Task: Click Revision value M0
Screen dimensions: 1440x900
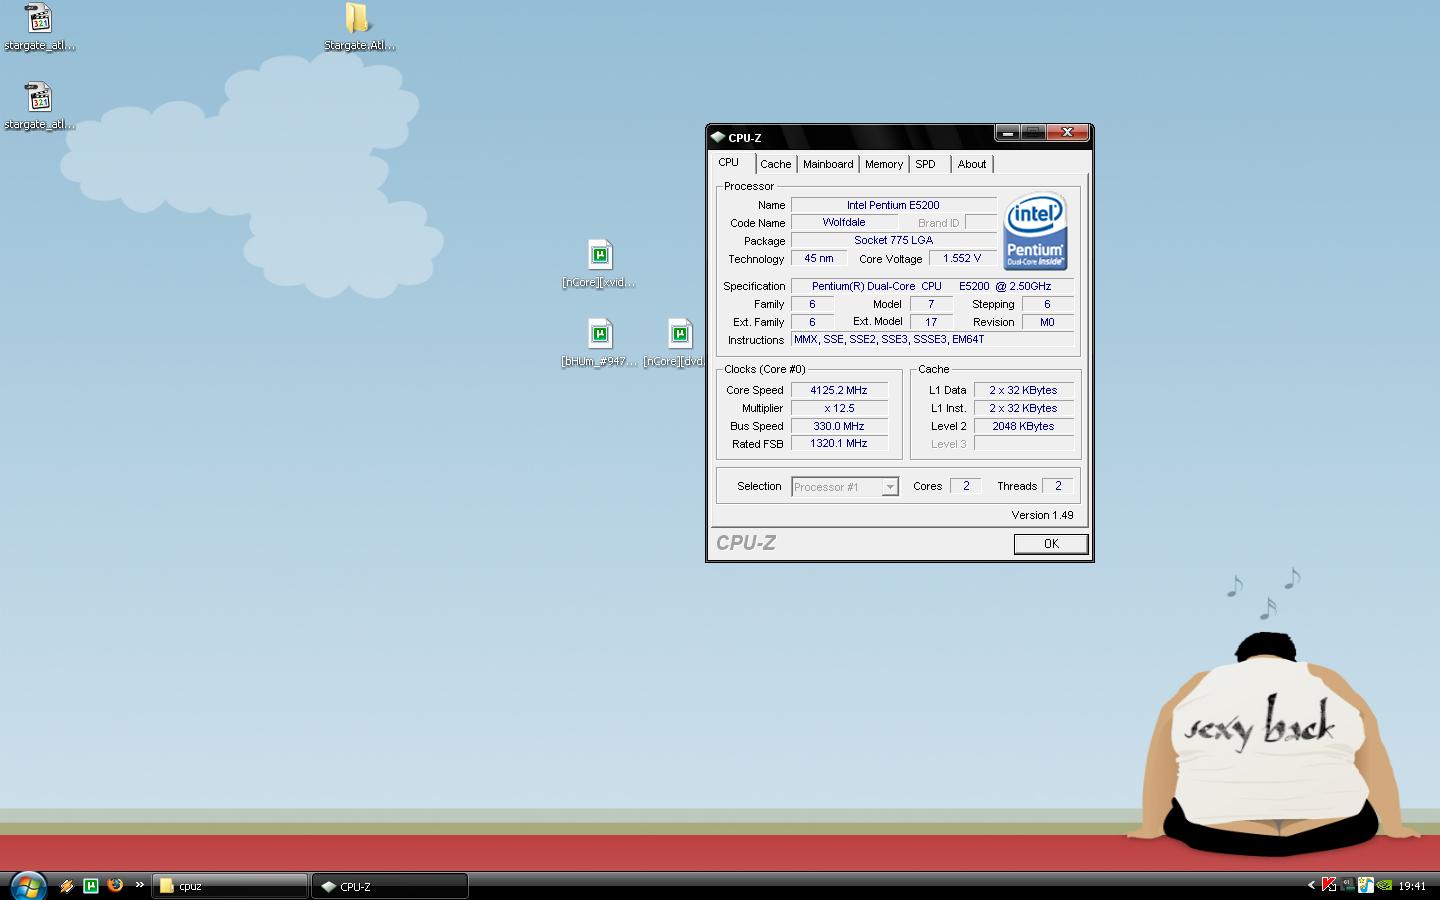Action: tap(1048, 322)
